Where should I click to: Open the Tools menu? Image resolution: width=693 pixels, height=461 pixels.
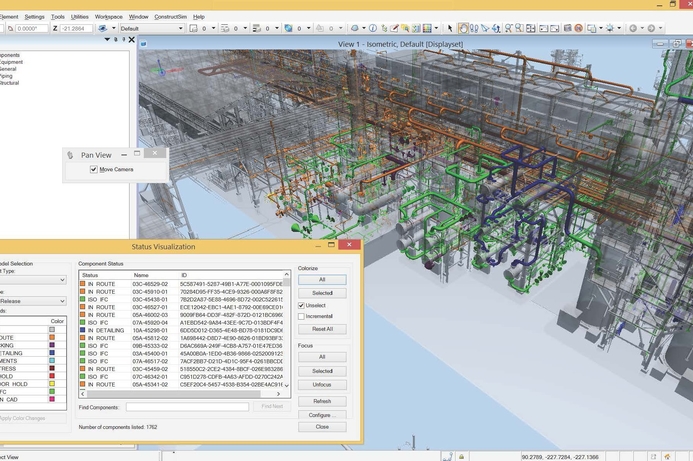57,17
